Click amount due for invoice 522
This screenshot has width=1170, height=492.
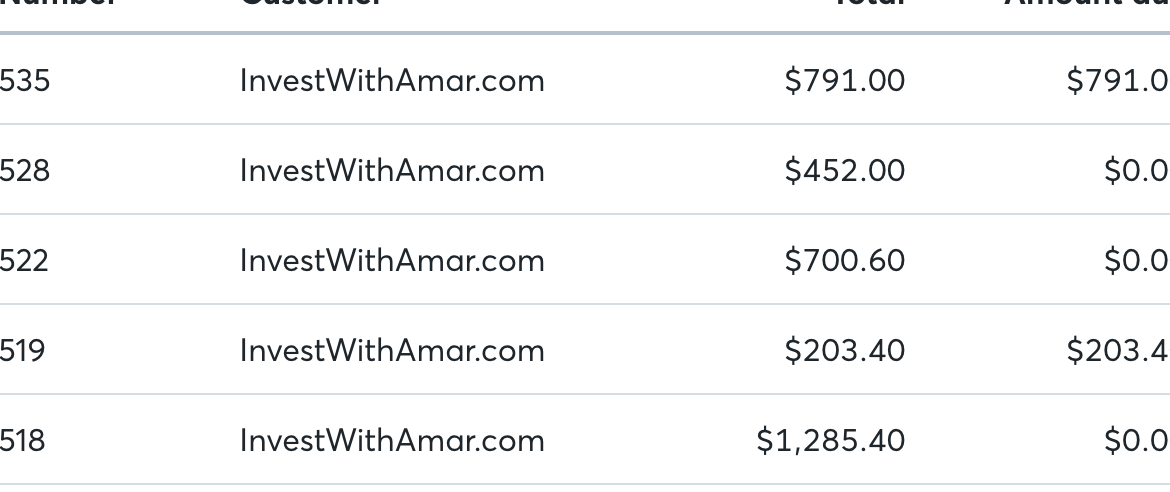coord(1136,261)
